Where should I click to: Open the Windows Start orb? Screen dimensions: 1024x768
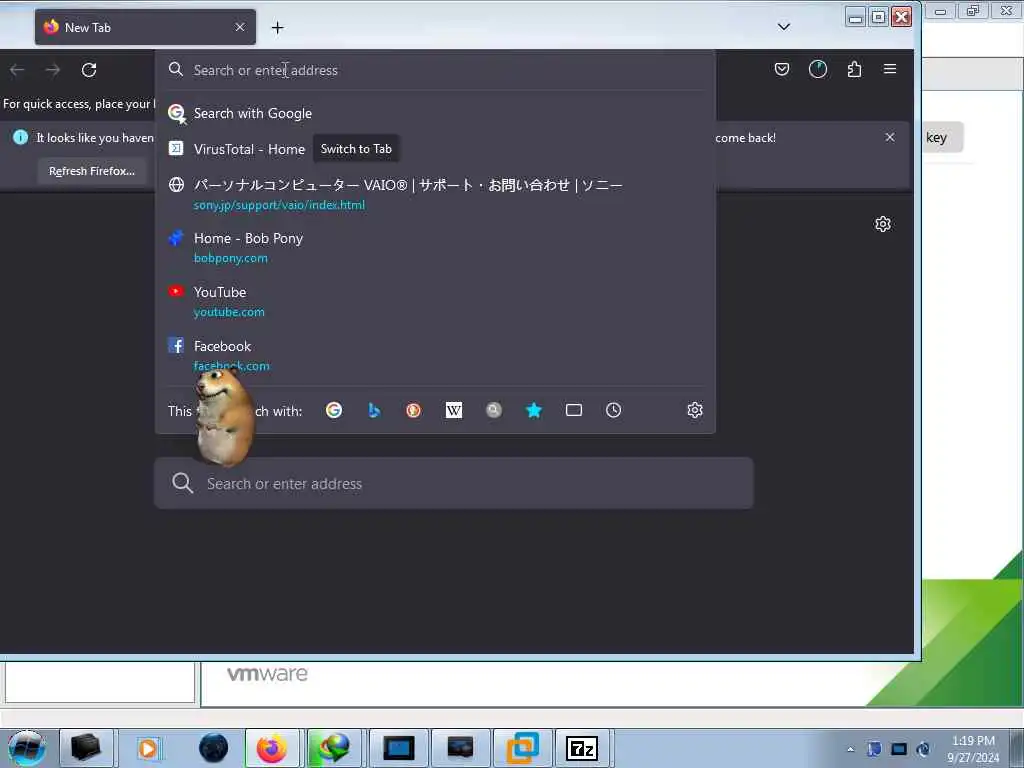26,748
